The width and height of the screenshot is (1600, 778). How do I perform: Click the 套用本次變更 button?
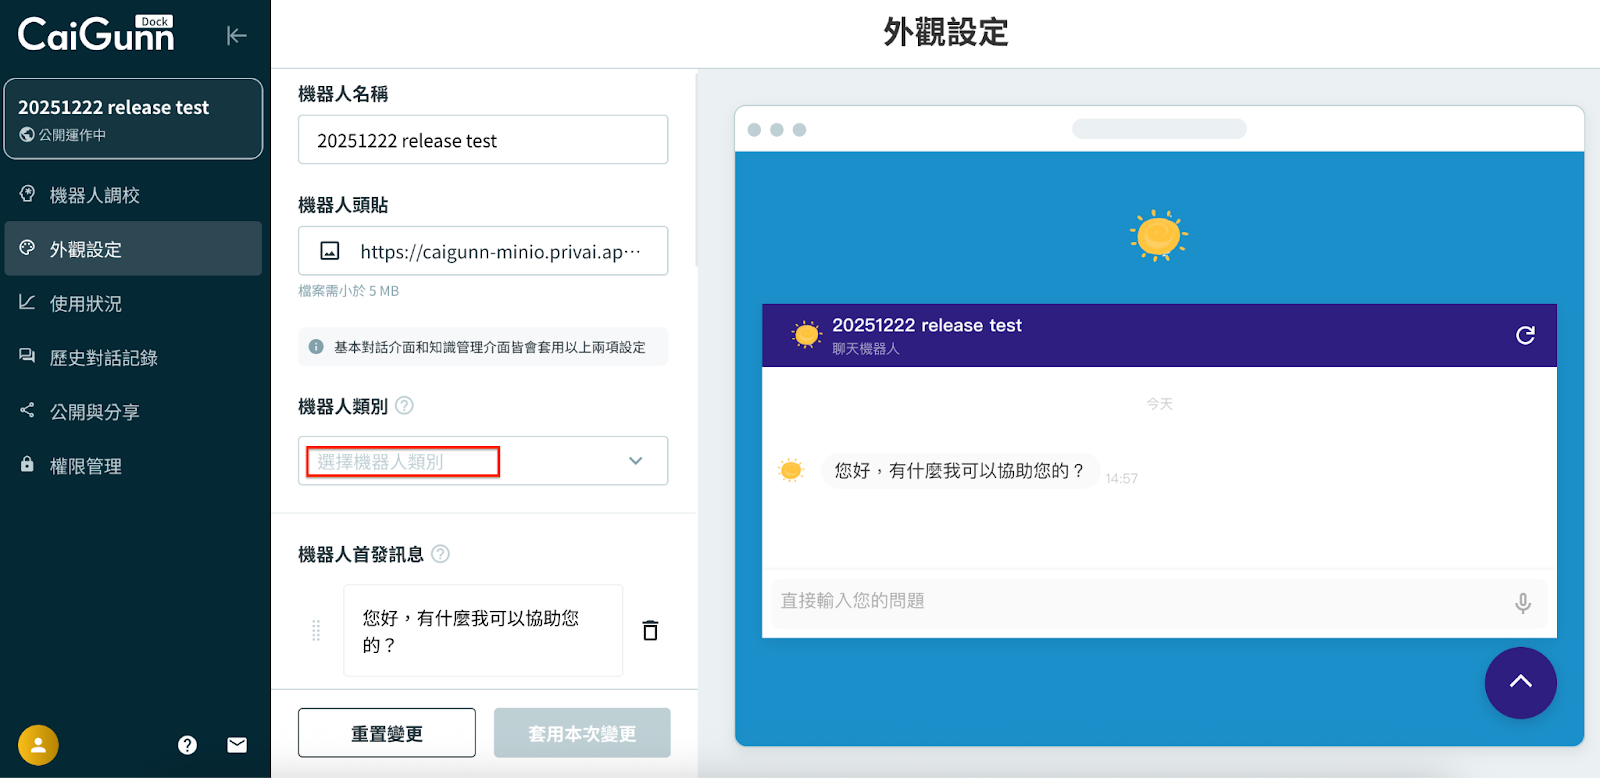coord(582,733)
